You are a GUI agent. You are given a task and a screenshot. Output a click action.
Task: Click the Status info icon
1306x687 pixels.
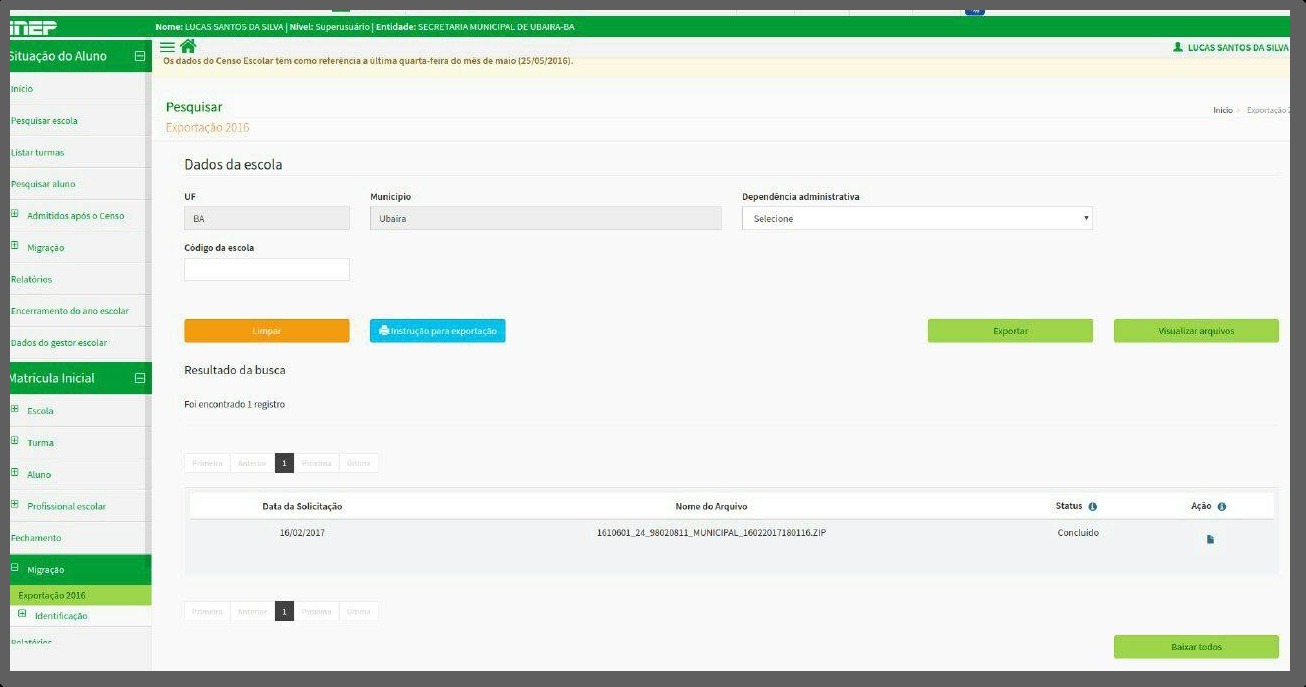tap(1092, 507)
